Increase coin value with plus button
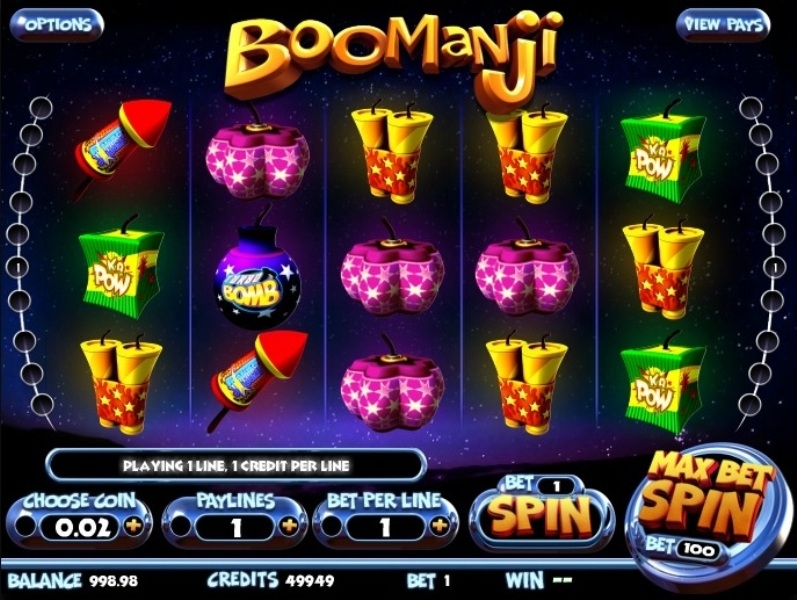 click(134, 526)
